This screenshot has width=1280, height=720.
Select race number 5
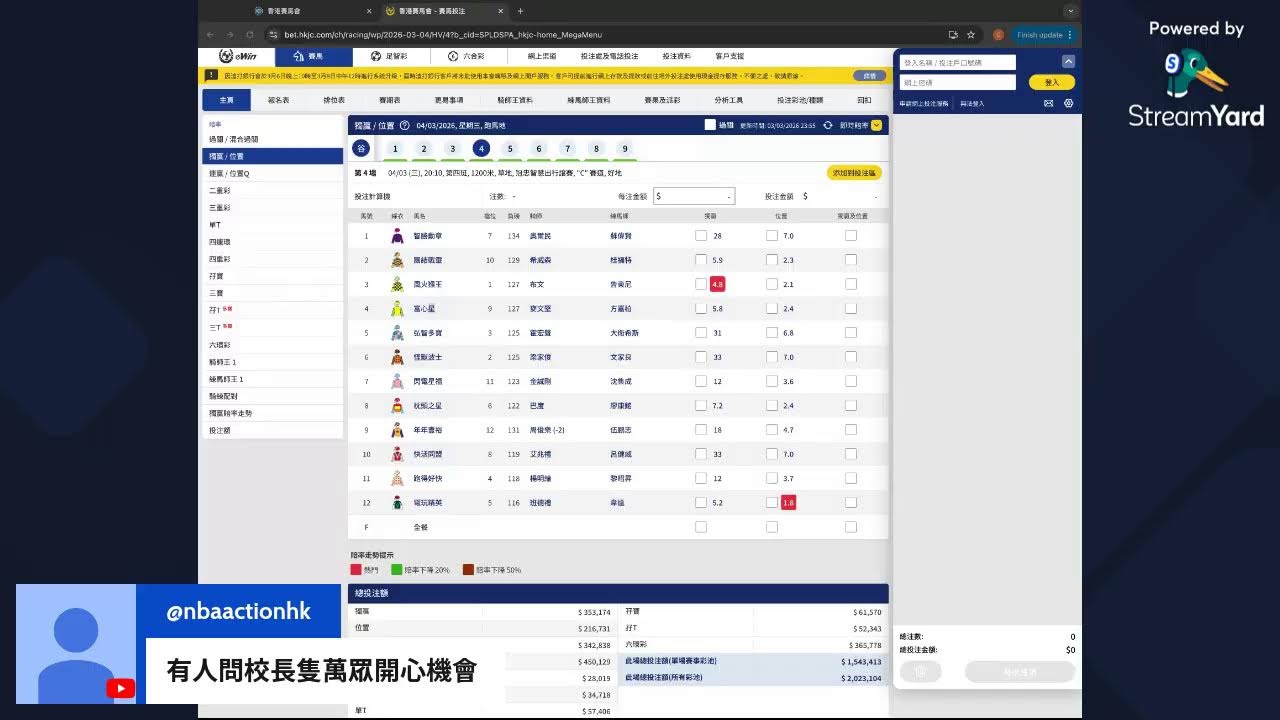[x=510, y=149]
